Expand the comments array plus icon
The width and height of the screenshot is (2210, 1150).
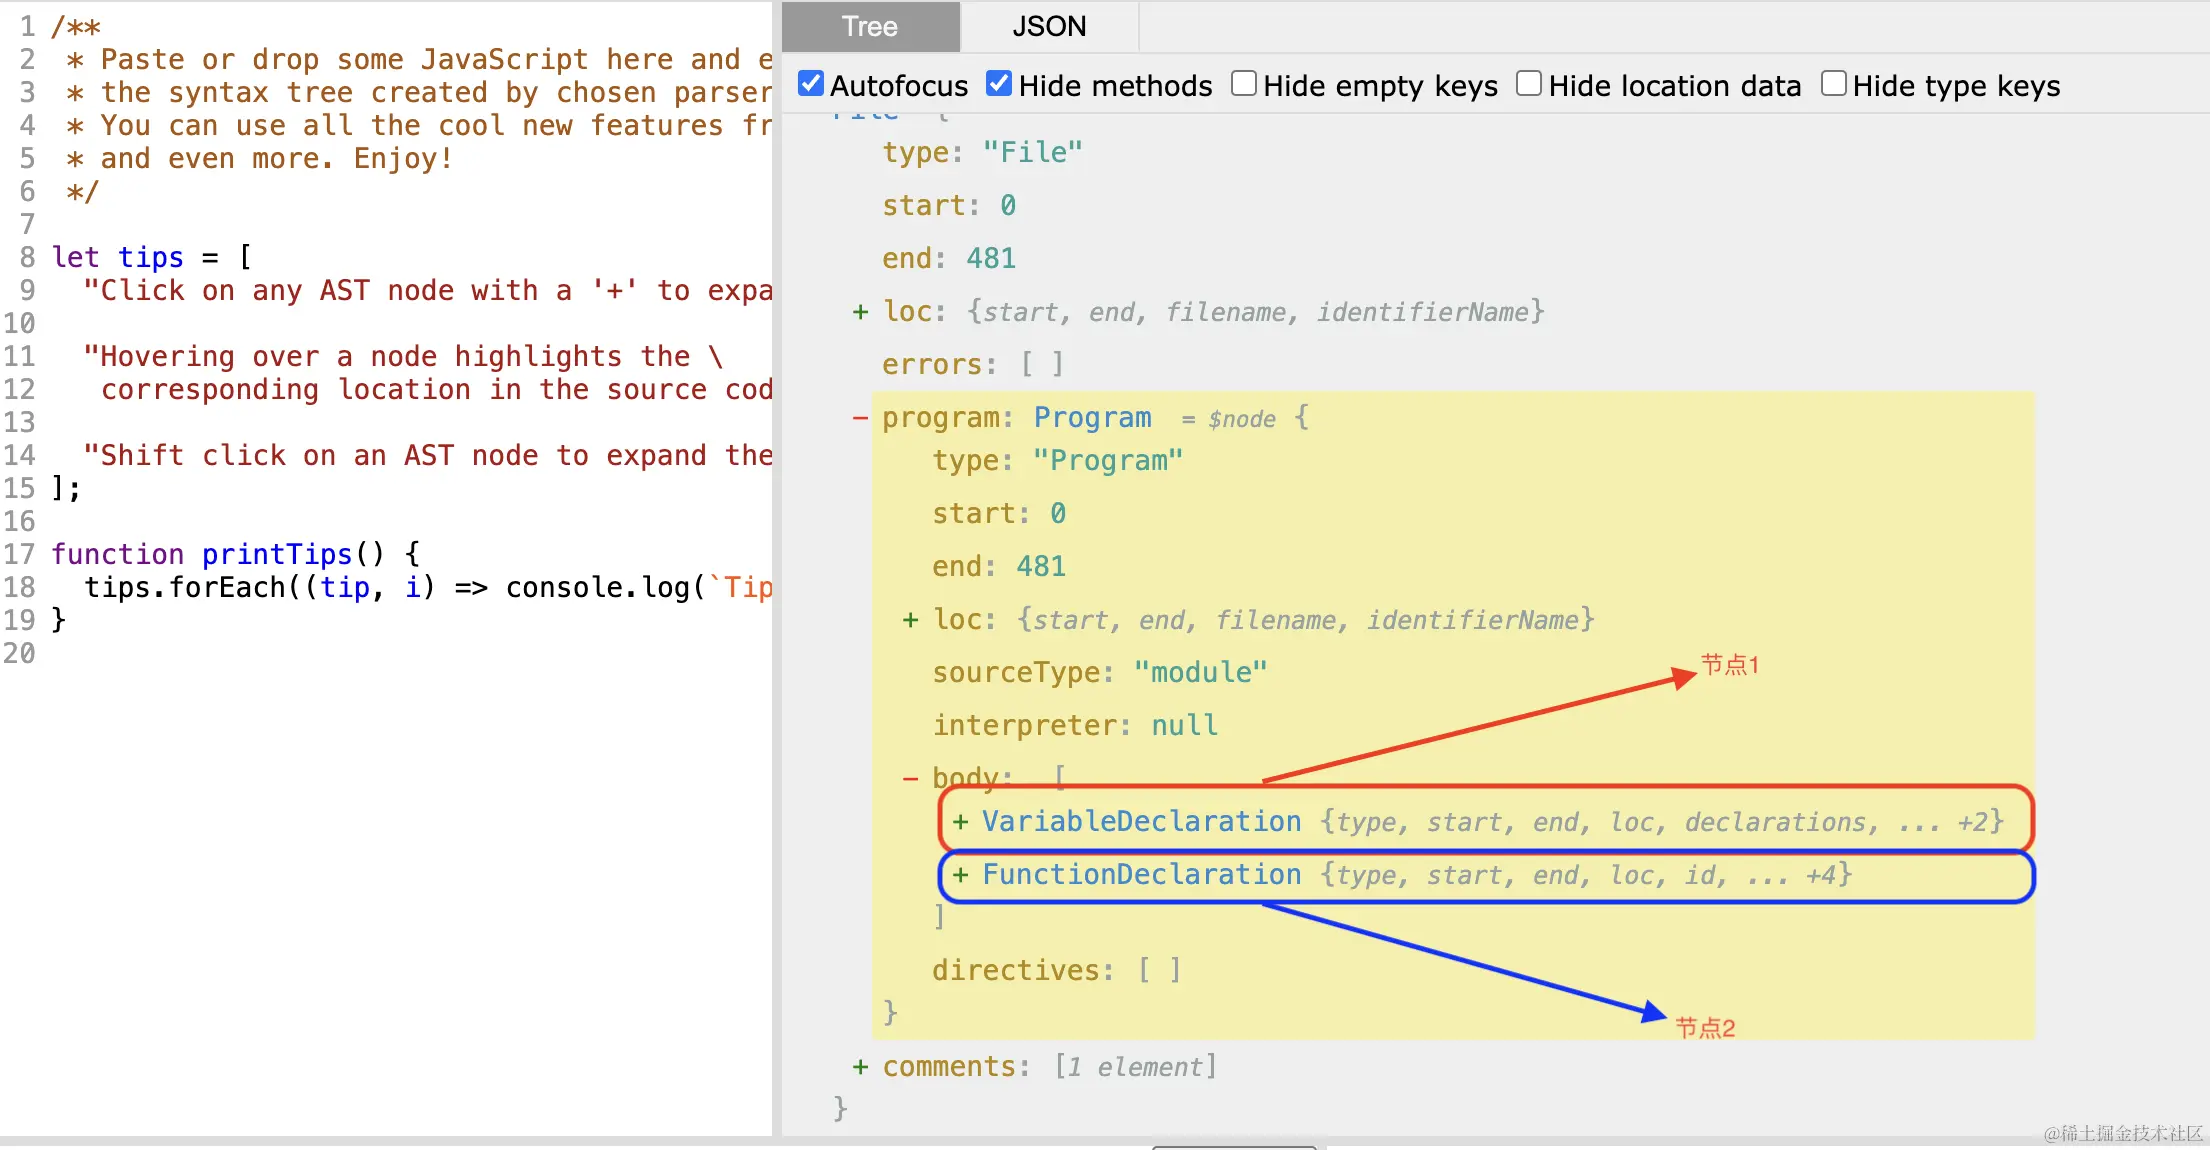860,1067
